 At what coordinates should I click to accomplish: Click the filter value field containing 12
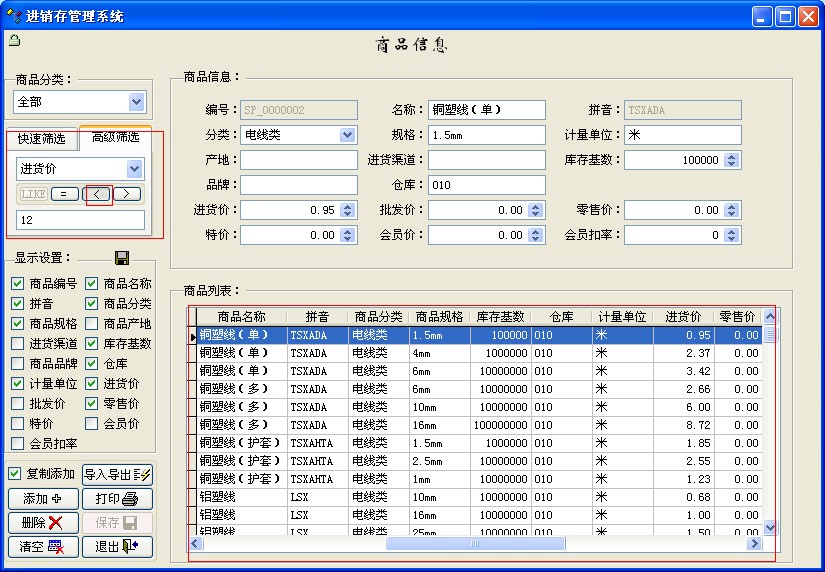click(81, 220)
